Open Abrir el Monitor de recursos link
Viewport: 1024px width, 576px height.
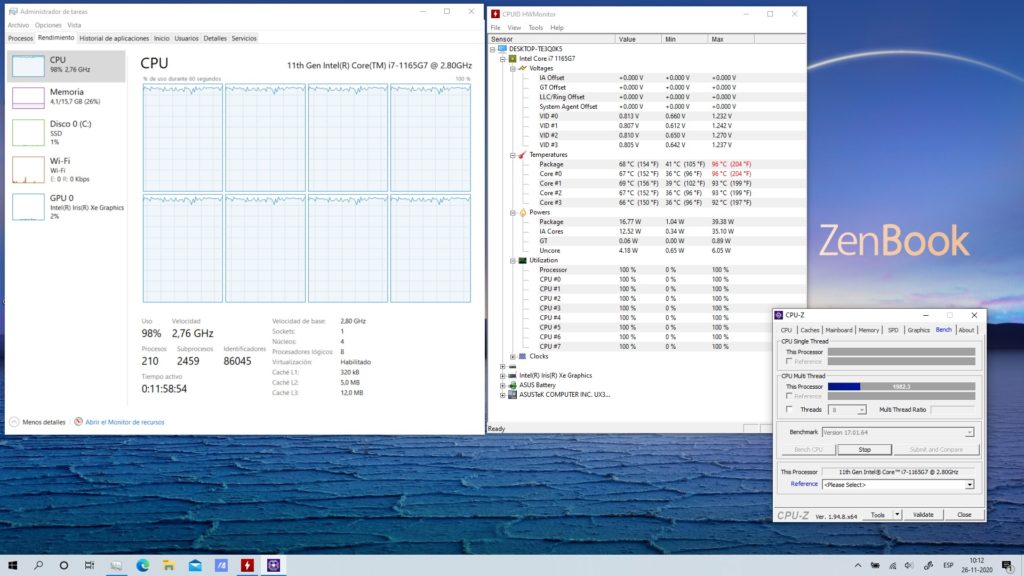pos(125,423)
